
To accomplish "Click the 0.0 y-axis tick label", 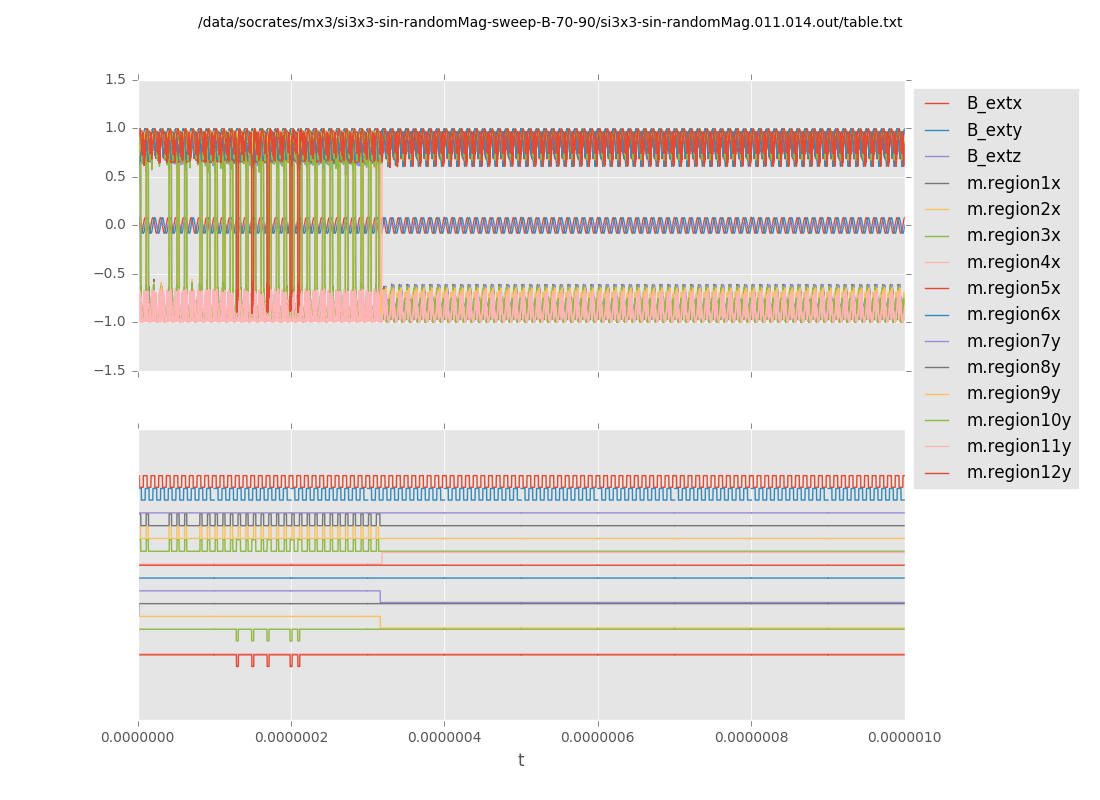I will tap(115, 224).
